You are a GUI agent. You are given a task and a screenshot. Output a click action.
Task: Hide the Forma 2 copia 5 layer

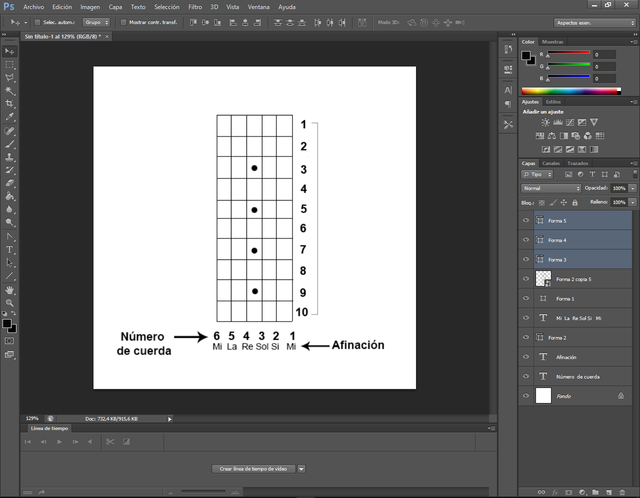coord(526,279)
